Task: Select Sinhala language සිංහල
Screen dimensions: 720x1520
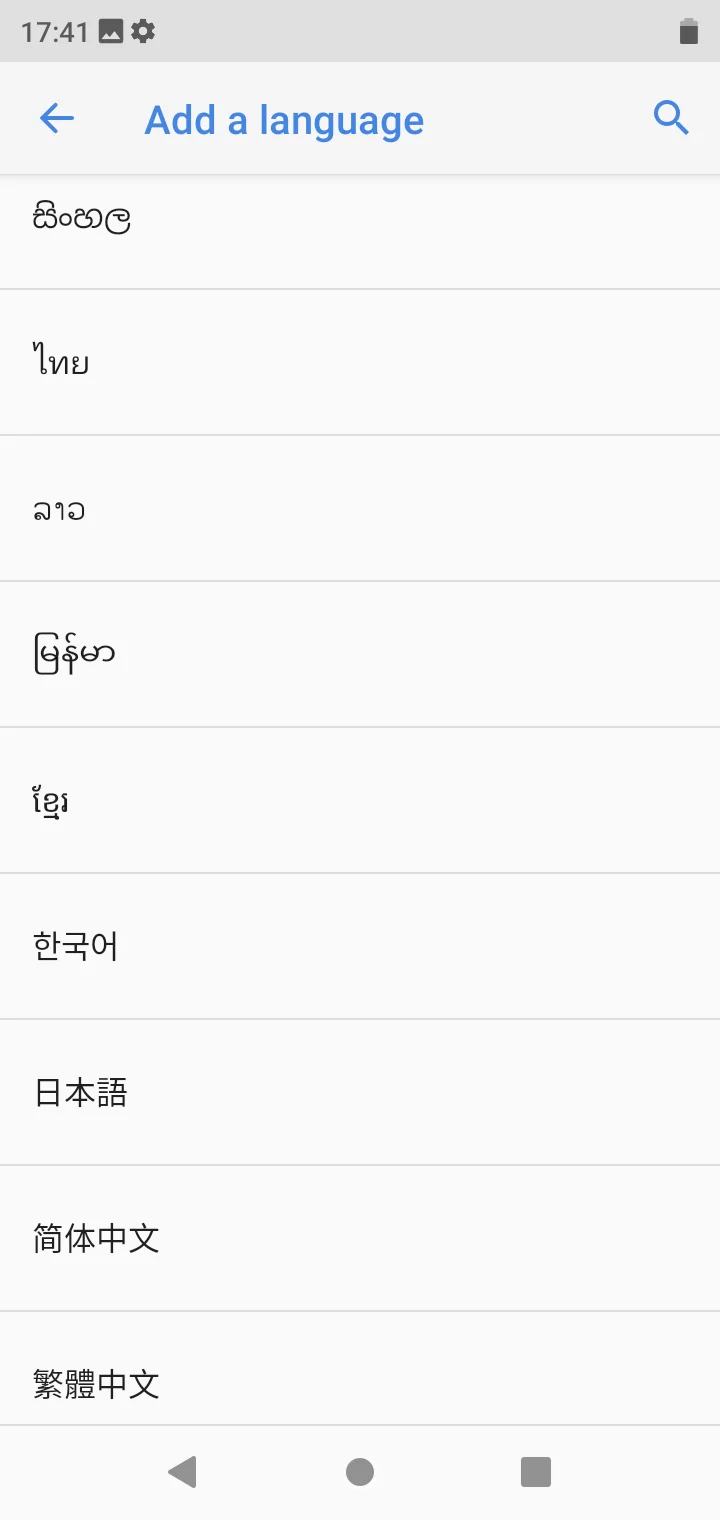Action: 360,232
